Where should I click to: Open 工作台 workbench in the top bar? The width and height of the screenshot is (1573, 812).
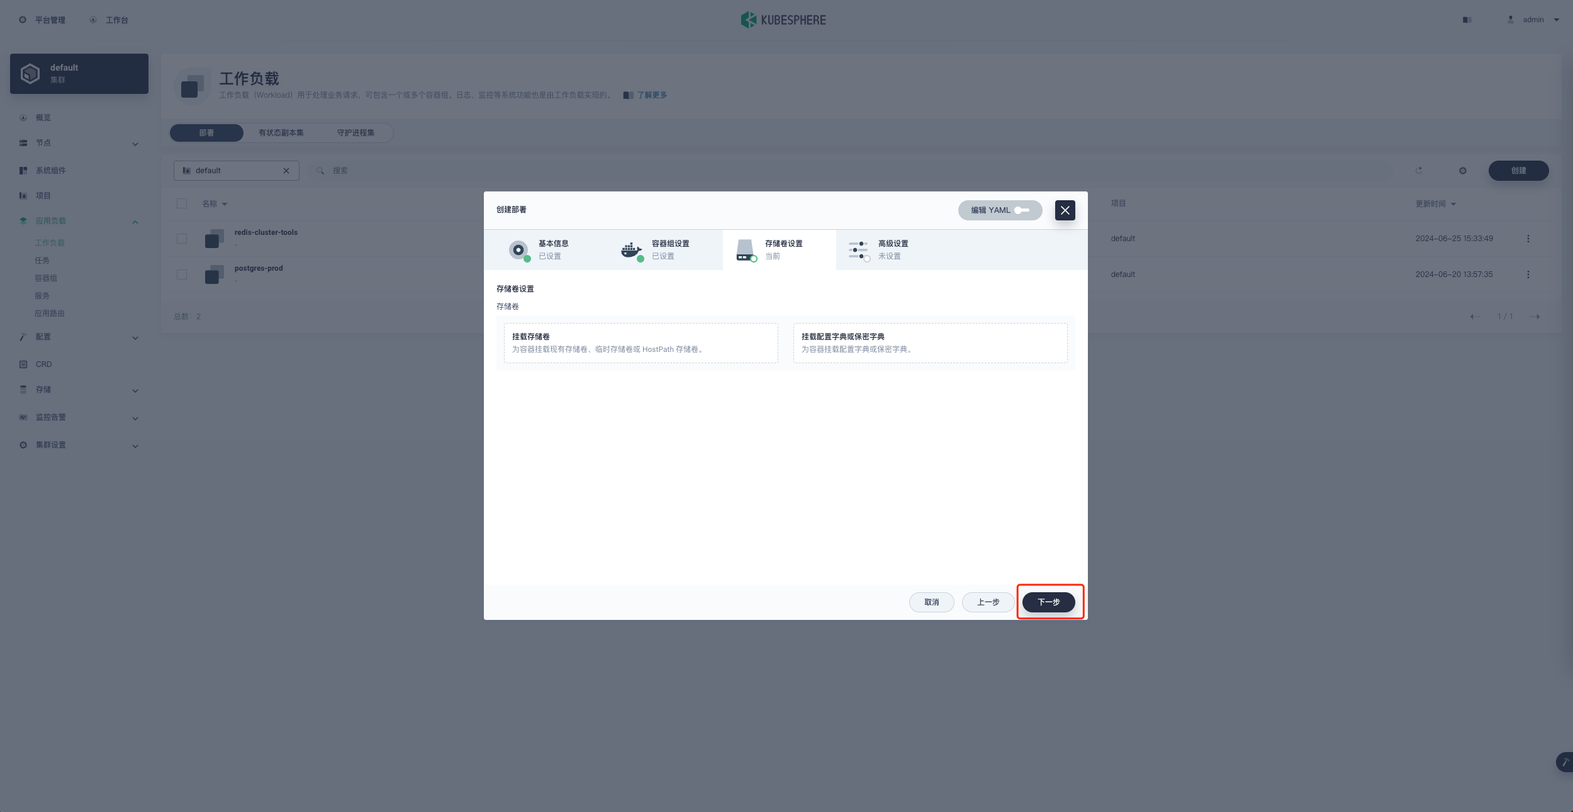pos(109,20)
